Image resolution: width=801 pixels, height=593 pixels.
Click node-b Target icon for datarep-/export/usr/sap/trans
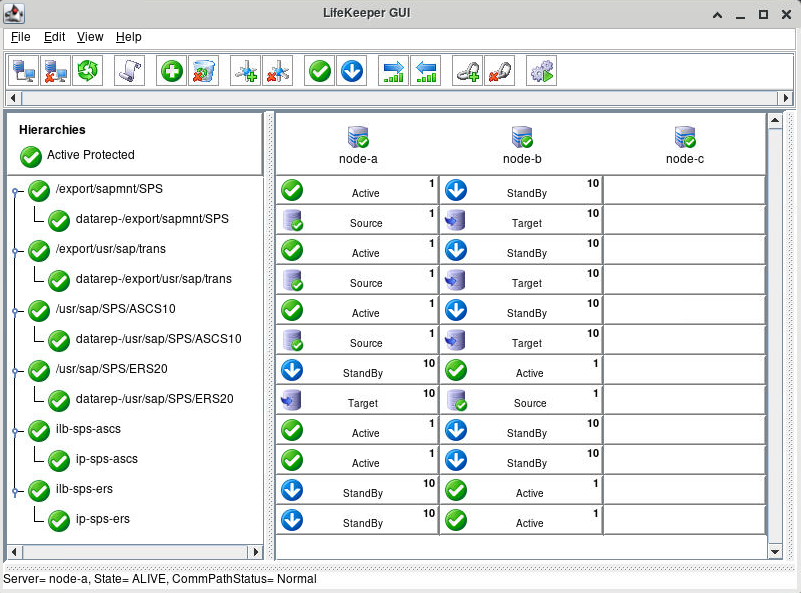coord(455,280)
